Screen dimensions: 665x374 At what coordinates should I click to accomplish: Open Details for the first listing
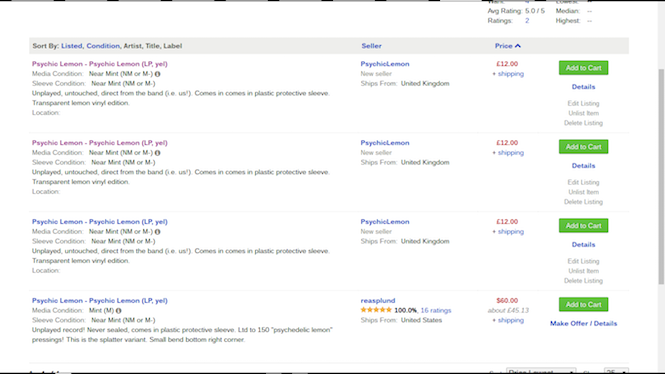click(583, 87)
